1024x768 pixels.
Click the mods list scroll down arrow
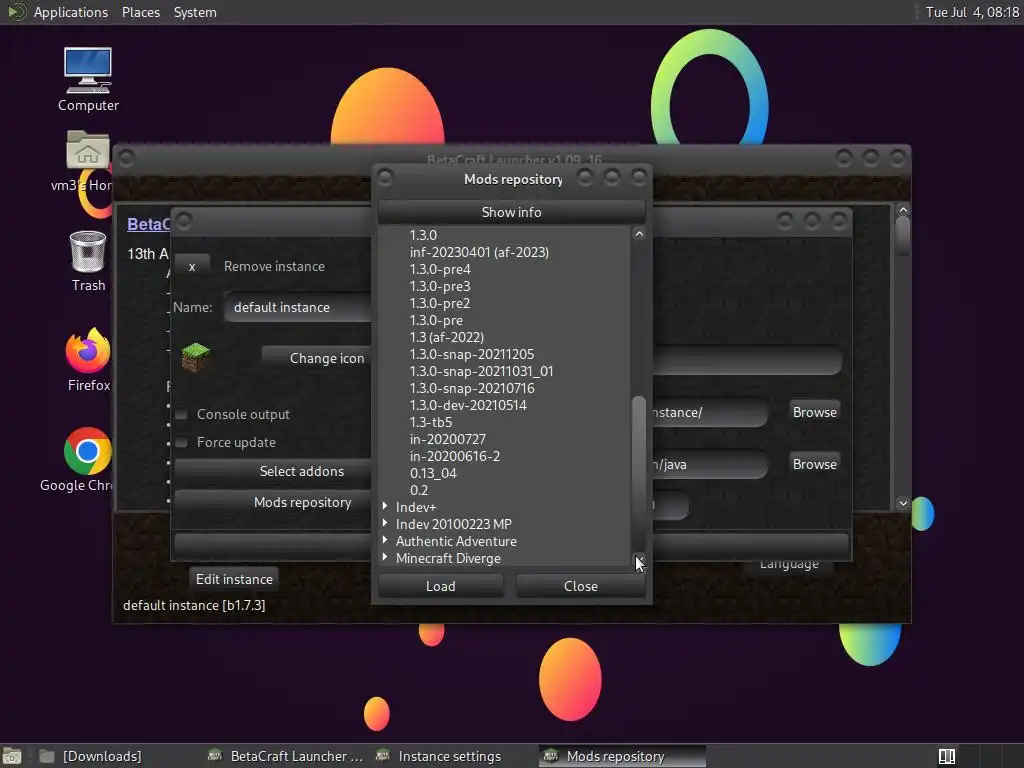point(639,559)
